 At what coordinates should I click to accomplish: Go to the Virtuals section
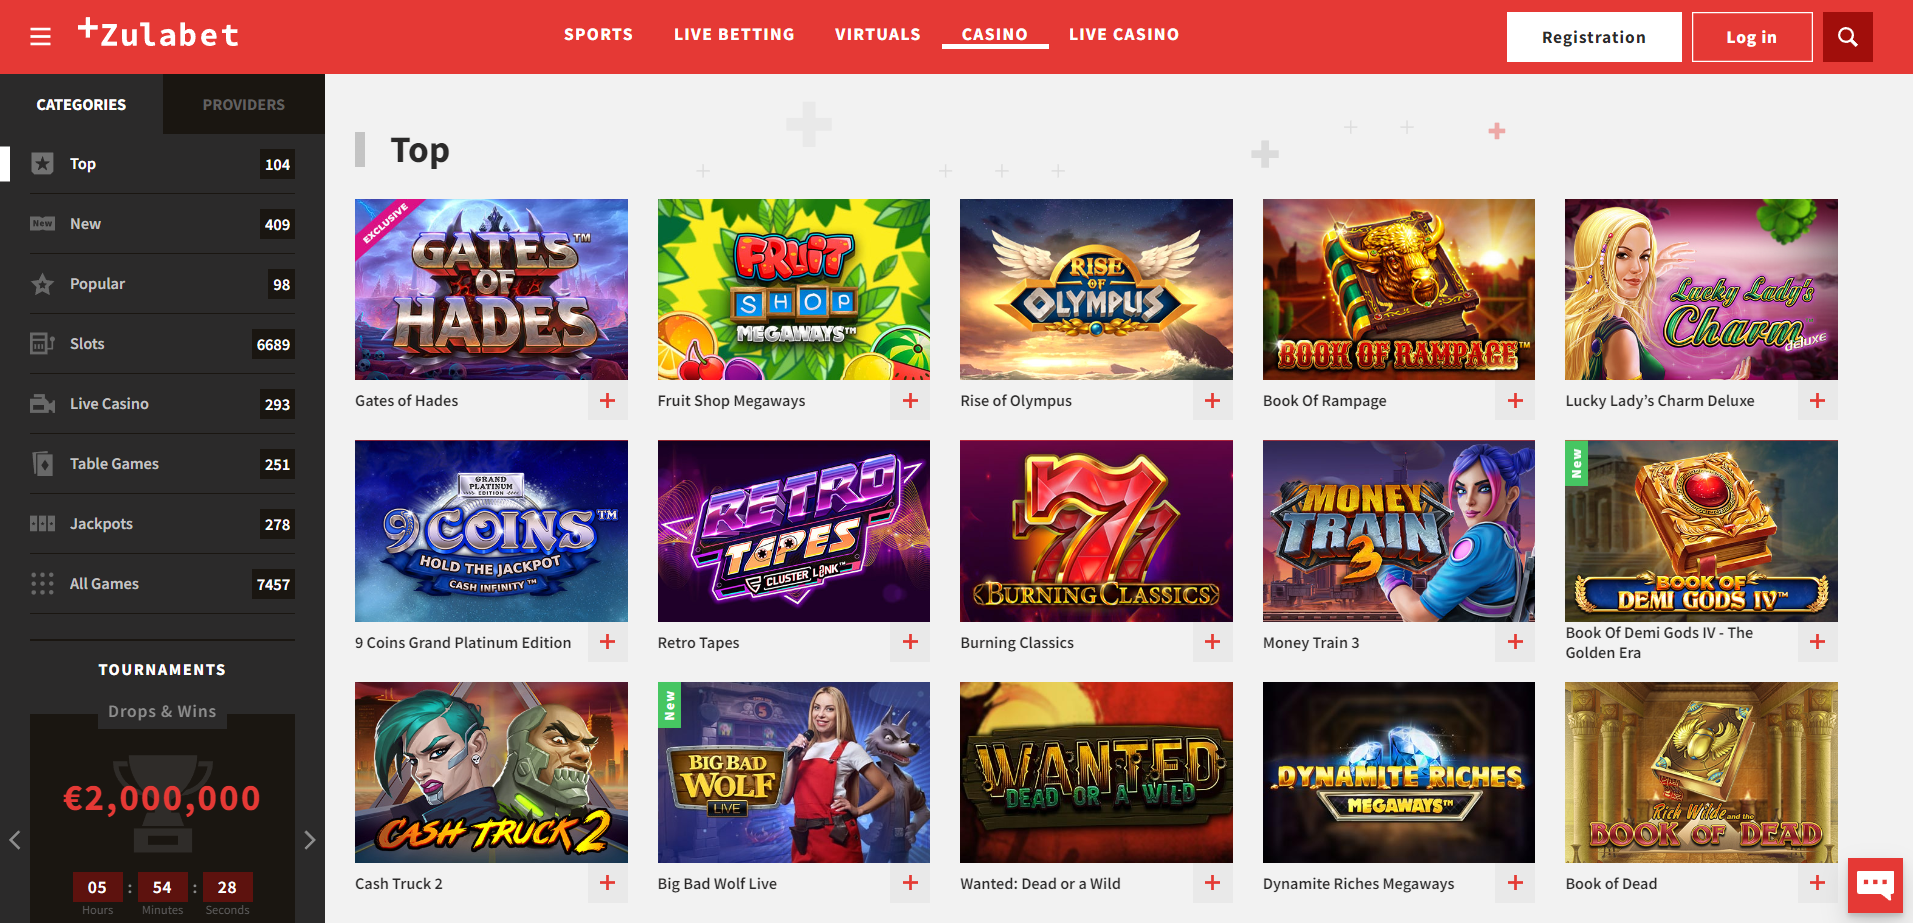[x=878, y=34]
